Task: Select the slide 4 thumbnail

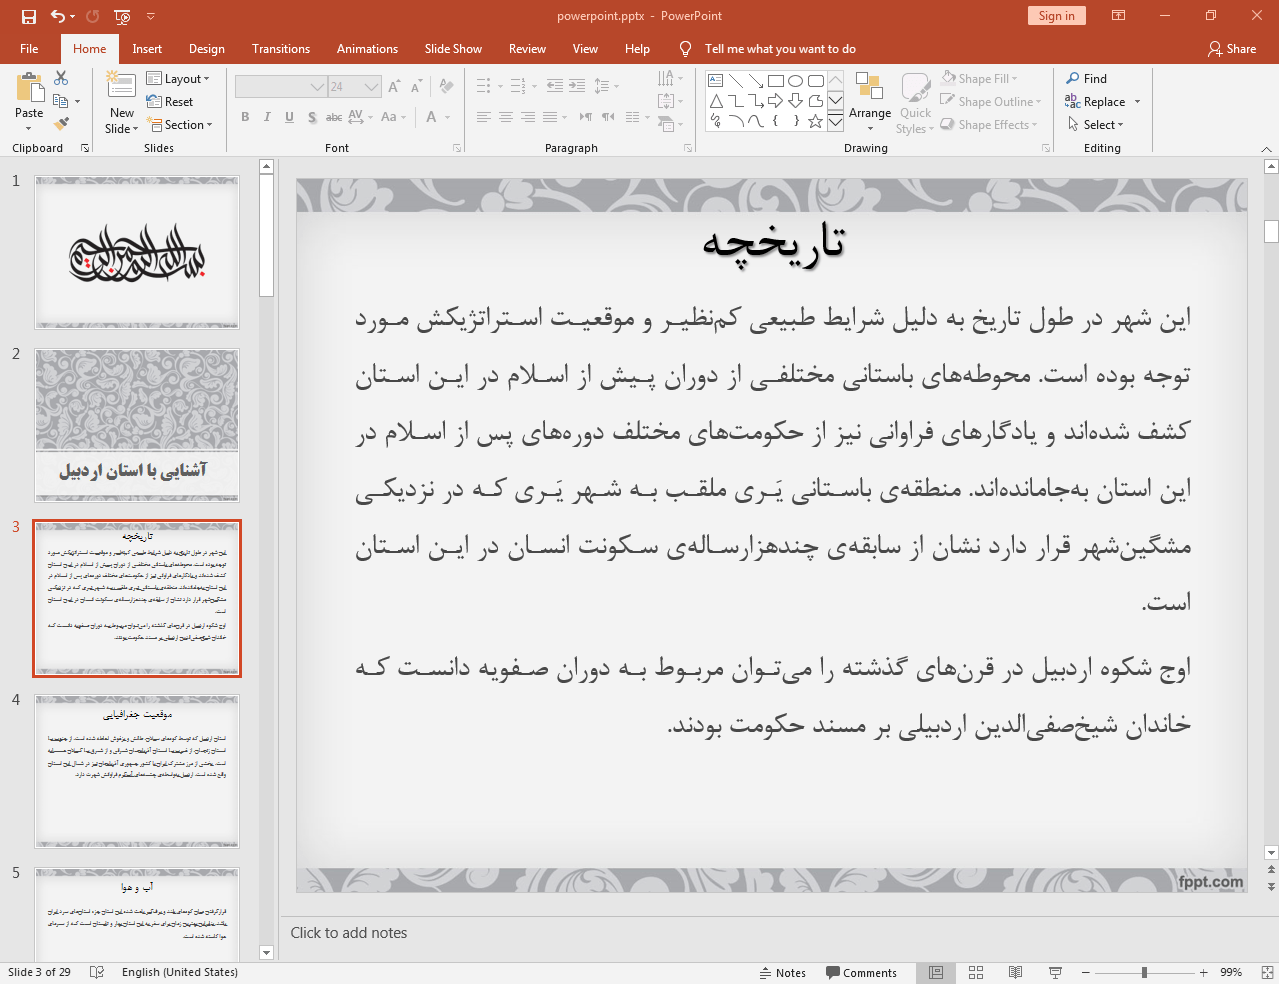Action: coord(136,770)
